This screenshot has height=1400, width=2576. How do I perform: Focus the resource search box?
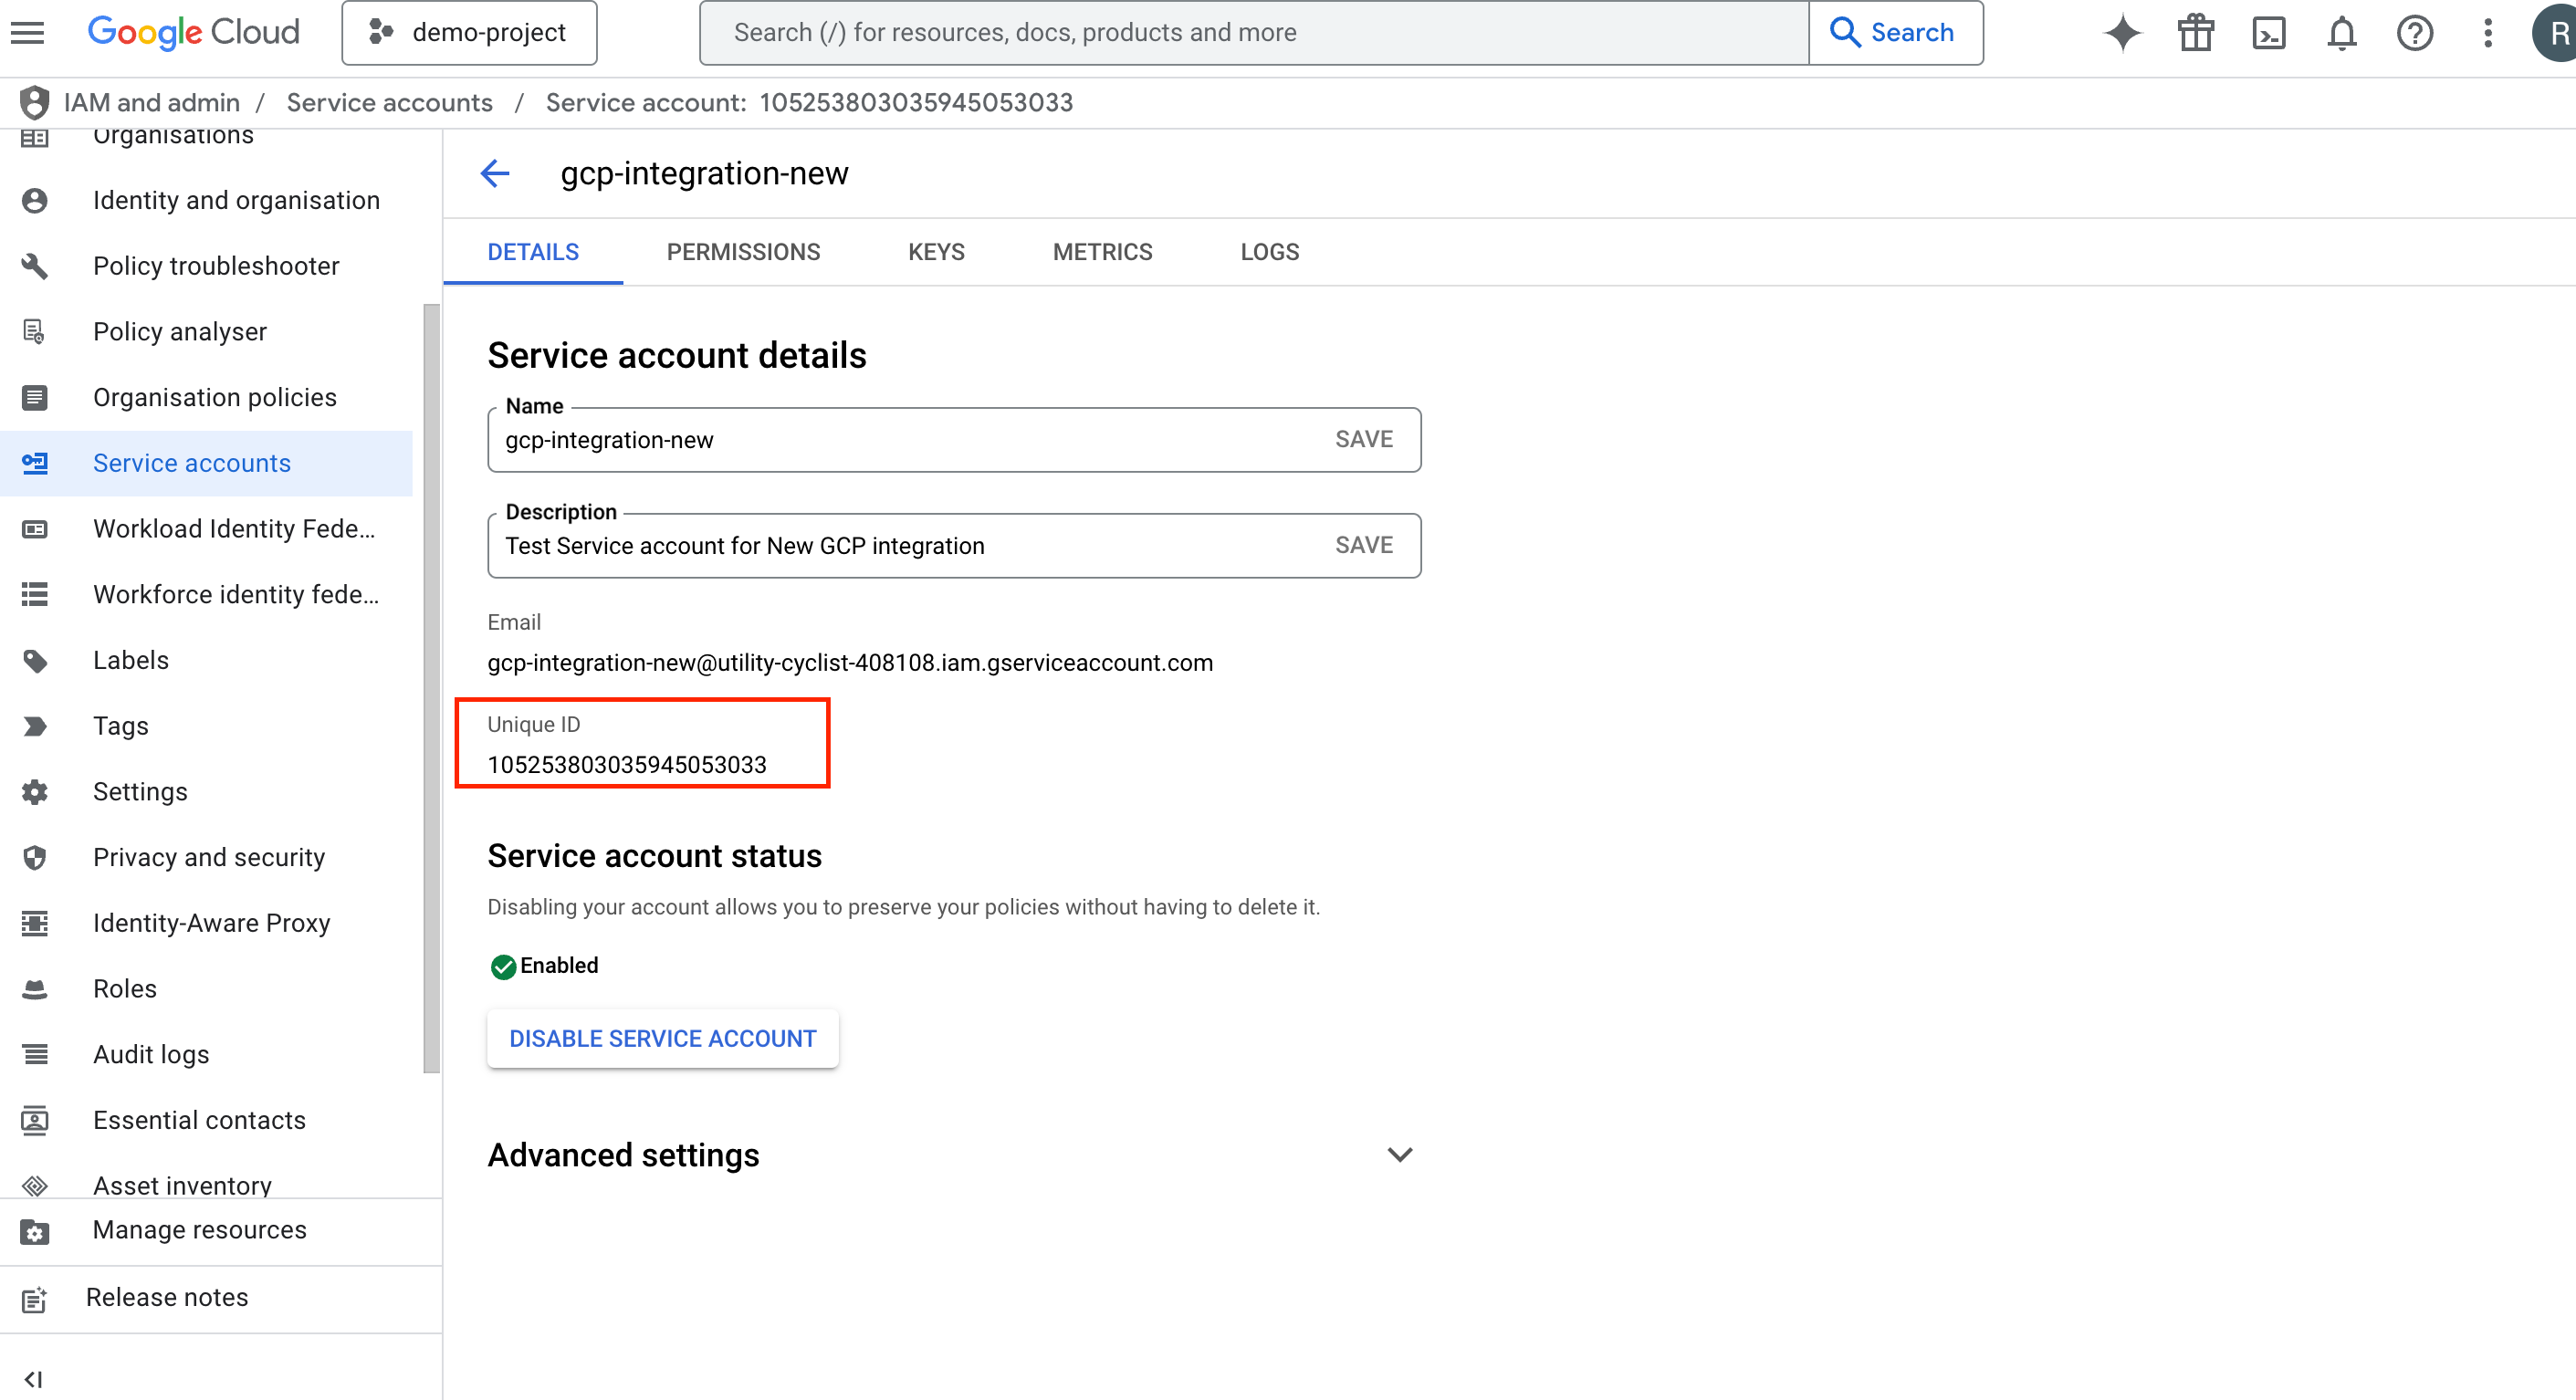click(x=1254, y=33)
